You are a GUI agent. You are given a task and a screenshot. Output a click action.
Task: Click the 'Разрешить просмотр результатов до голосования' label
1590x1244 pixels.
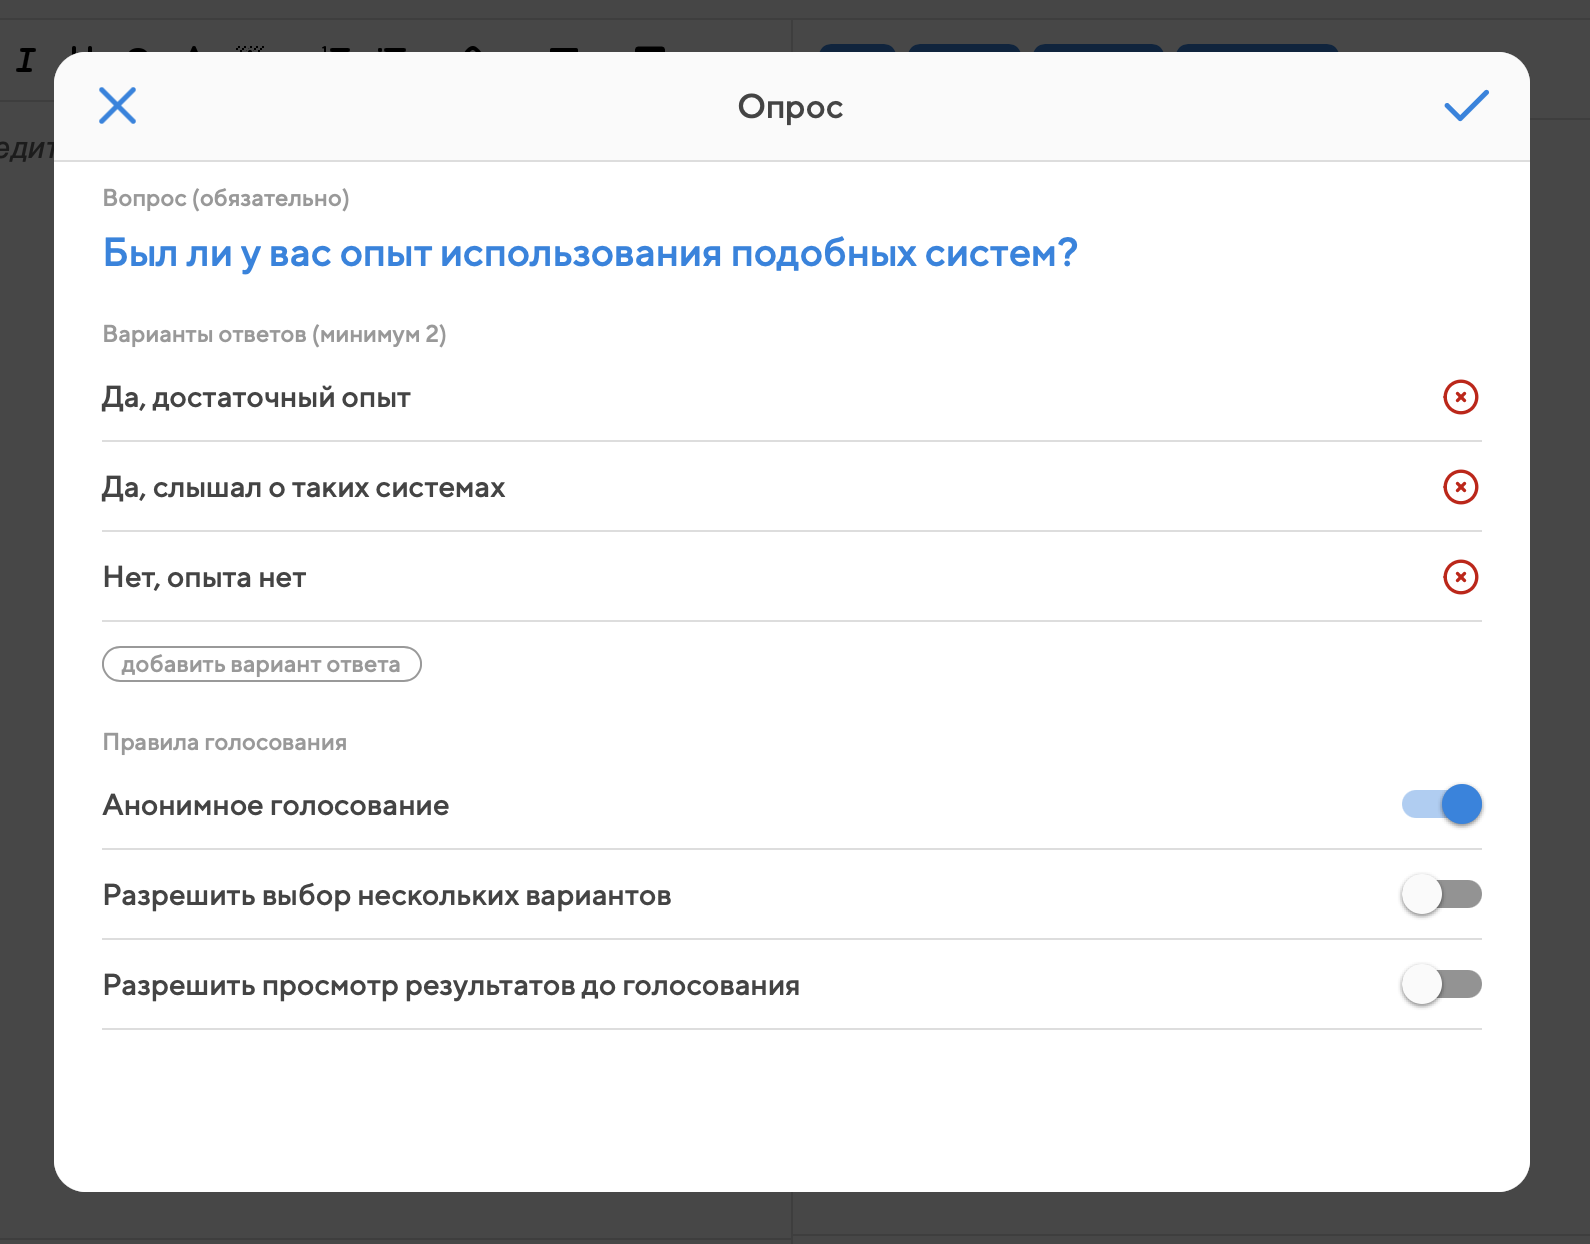click(451, 985)
